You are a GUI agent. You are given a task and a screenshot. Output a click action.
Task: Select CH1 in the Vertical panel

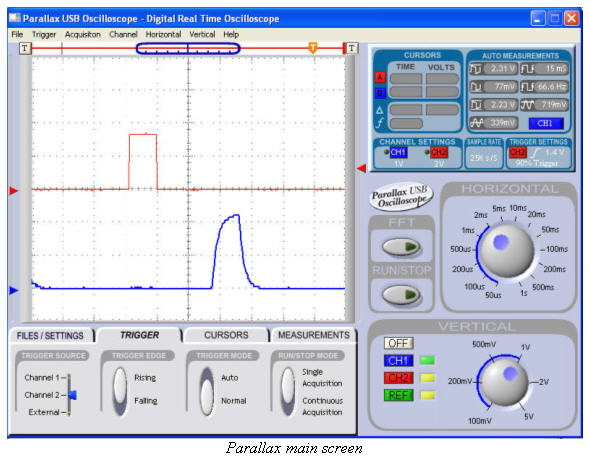click(x=398, y=361)
